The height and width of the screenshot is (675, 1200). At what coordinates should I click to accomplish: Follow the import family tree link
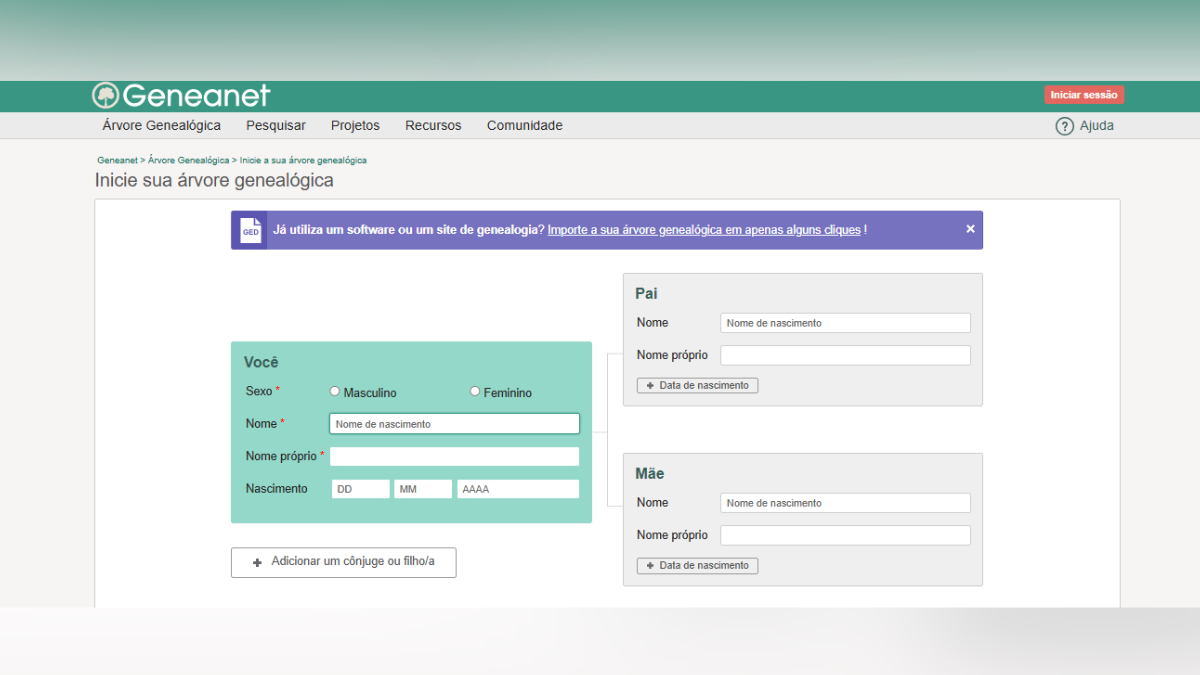[704, 230]
